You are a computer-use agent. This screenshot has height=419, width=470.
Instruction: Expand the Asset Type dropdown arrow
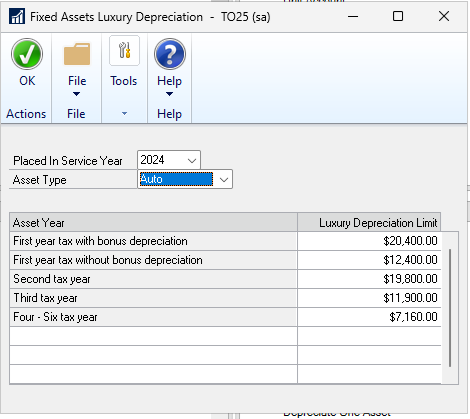[224, 180]
